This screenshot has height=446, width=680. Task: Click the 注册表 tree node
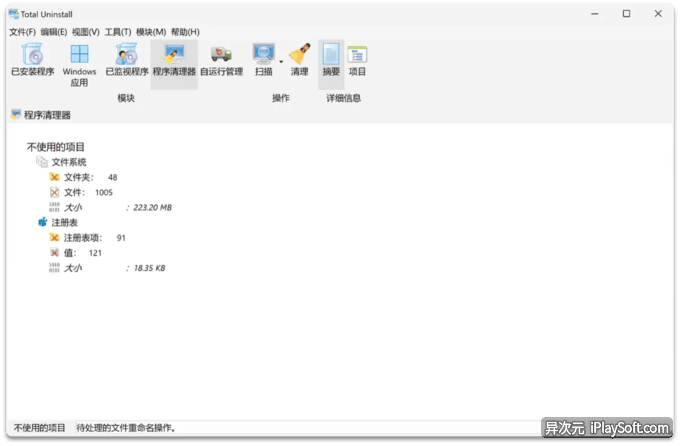65,223
